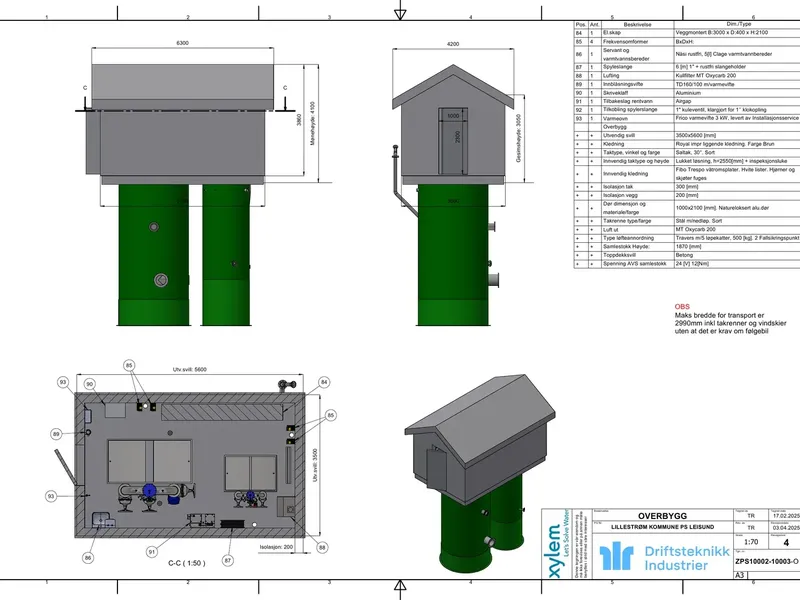The image size is (800, 600).
Task: Select balloon number 84 in plan view
Action: coord(324,382)
